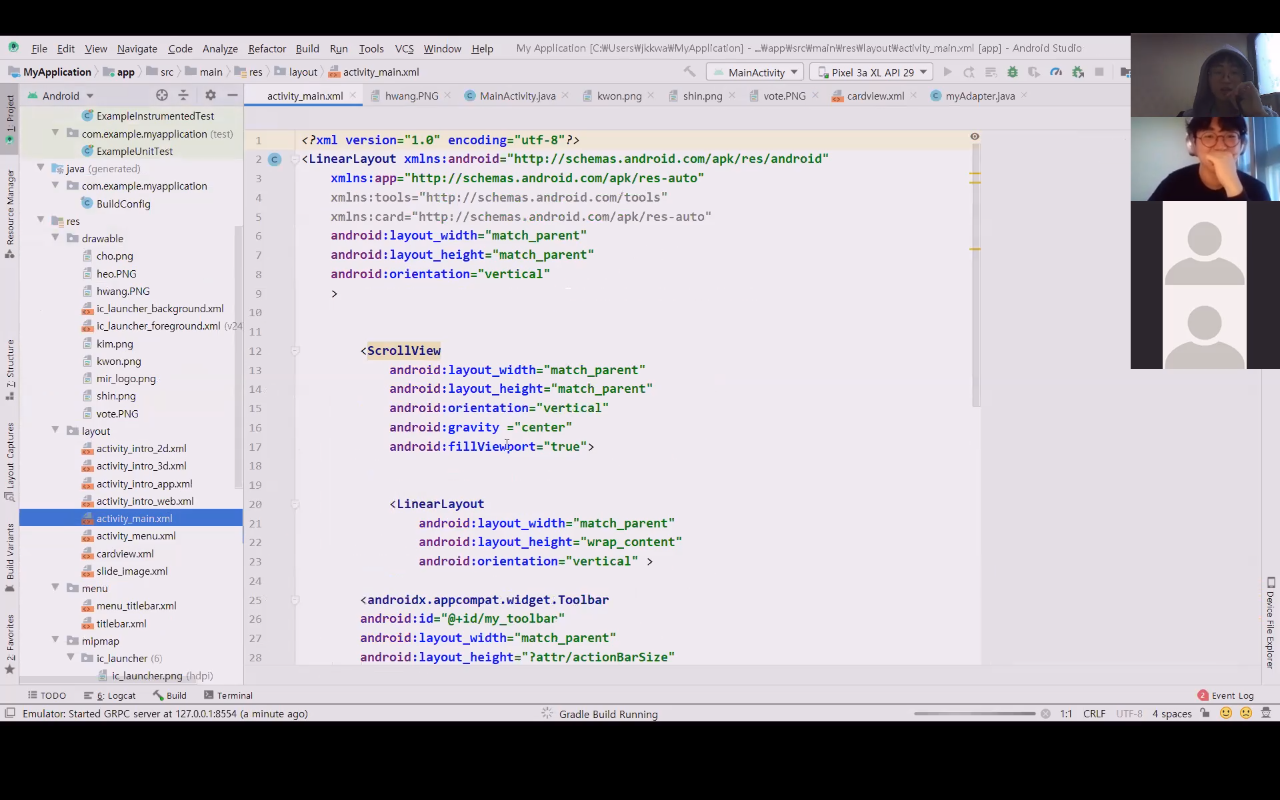Collapse the layout folder

click(x=56, y=431)
